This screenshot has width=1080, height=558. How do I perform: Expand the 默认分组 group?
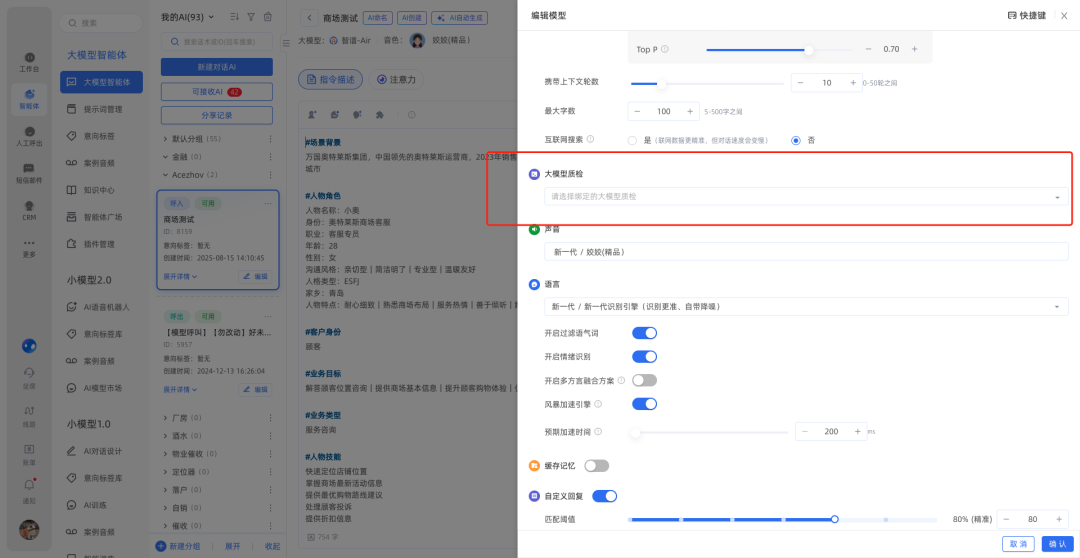pos(167,139)
